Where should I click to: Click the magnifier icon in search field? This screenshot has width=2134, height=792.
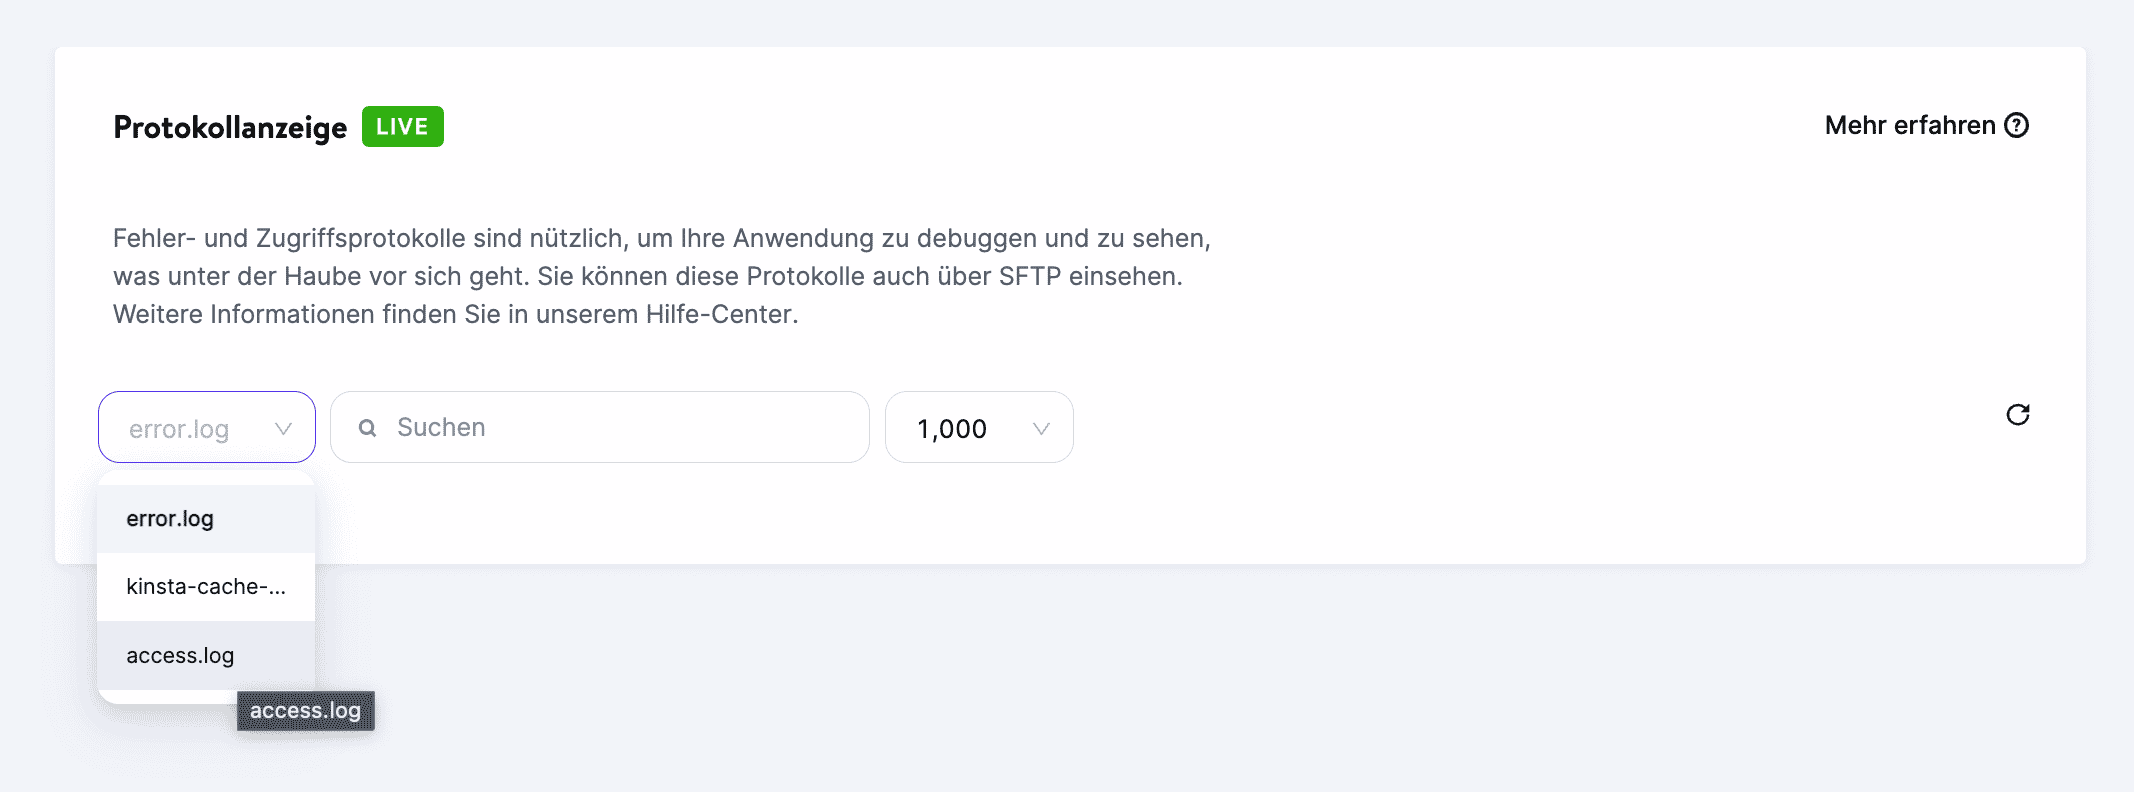[x=367, y=427]
